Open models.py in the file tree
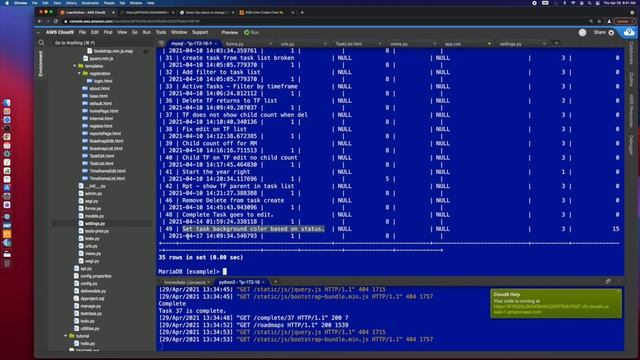 click(94, 216)
